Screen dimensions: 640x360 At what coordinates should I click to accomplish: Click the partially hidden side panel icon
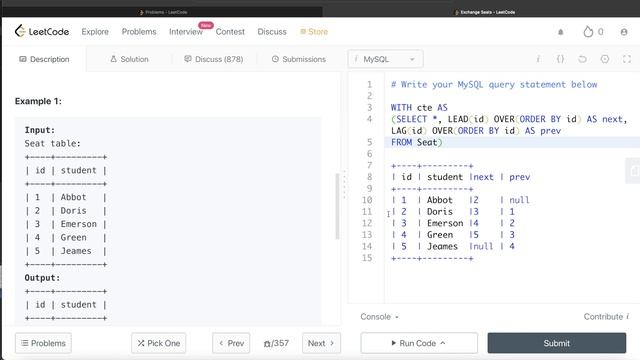[634, 171]
